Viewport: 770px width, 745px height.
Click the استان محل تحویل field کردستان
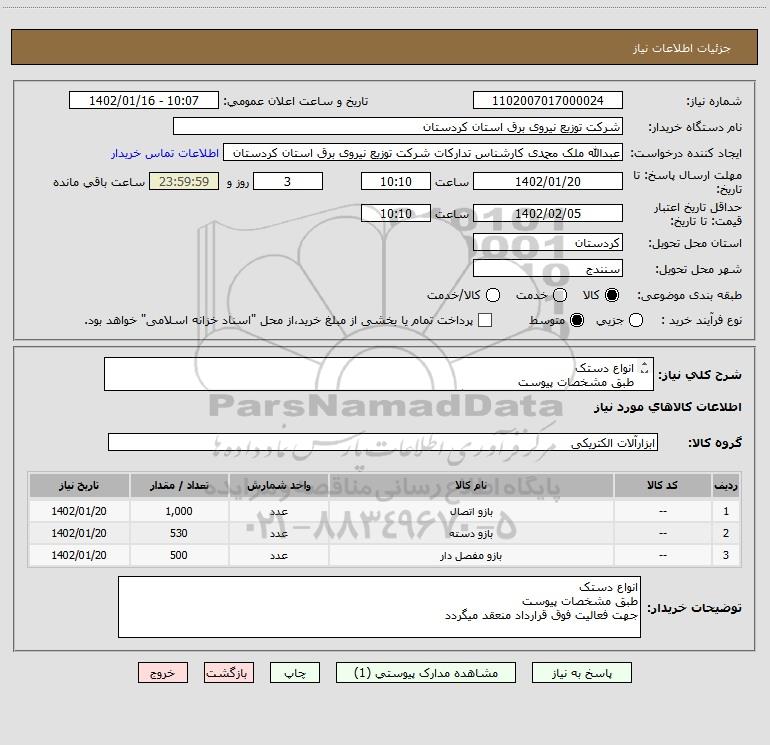[548, 243]
